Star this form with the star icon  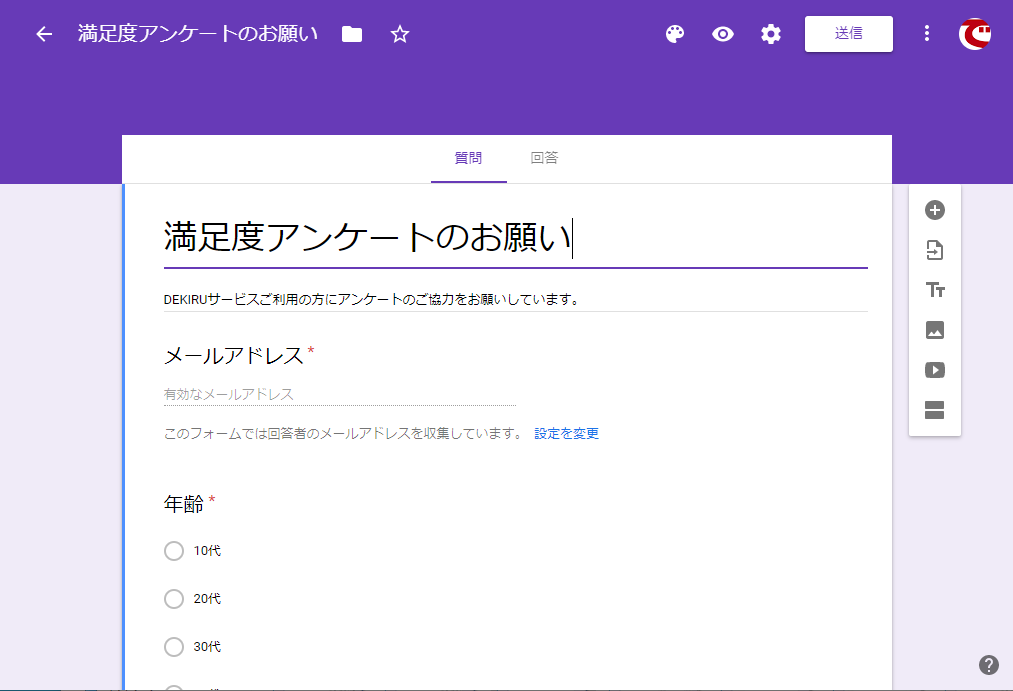coord(400,34)
